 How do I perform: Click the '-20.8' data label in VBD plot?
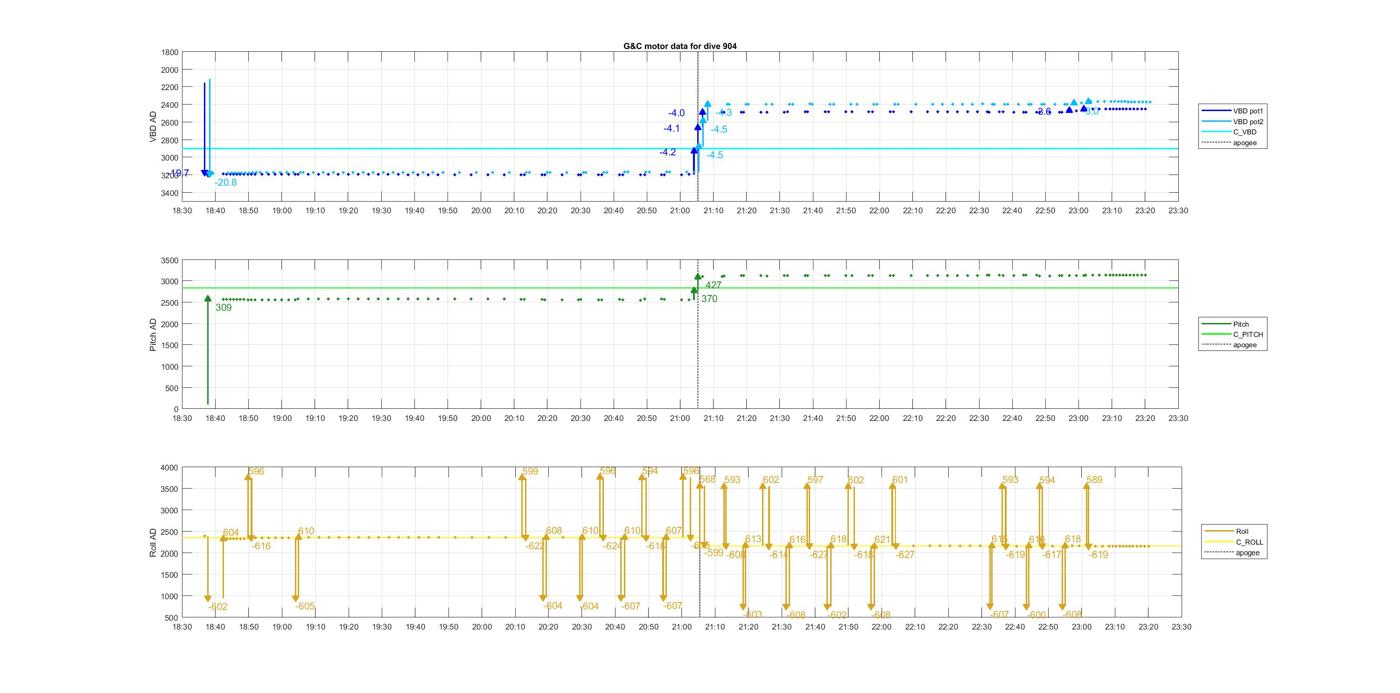[x=226, y=183]
